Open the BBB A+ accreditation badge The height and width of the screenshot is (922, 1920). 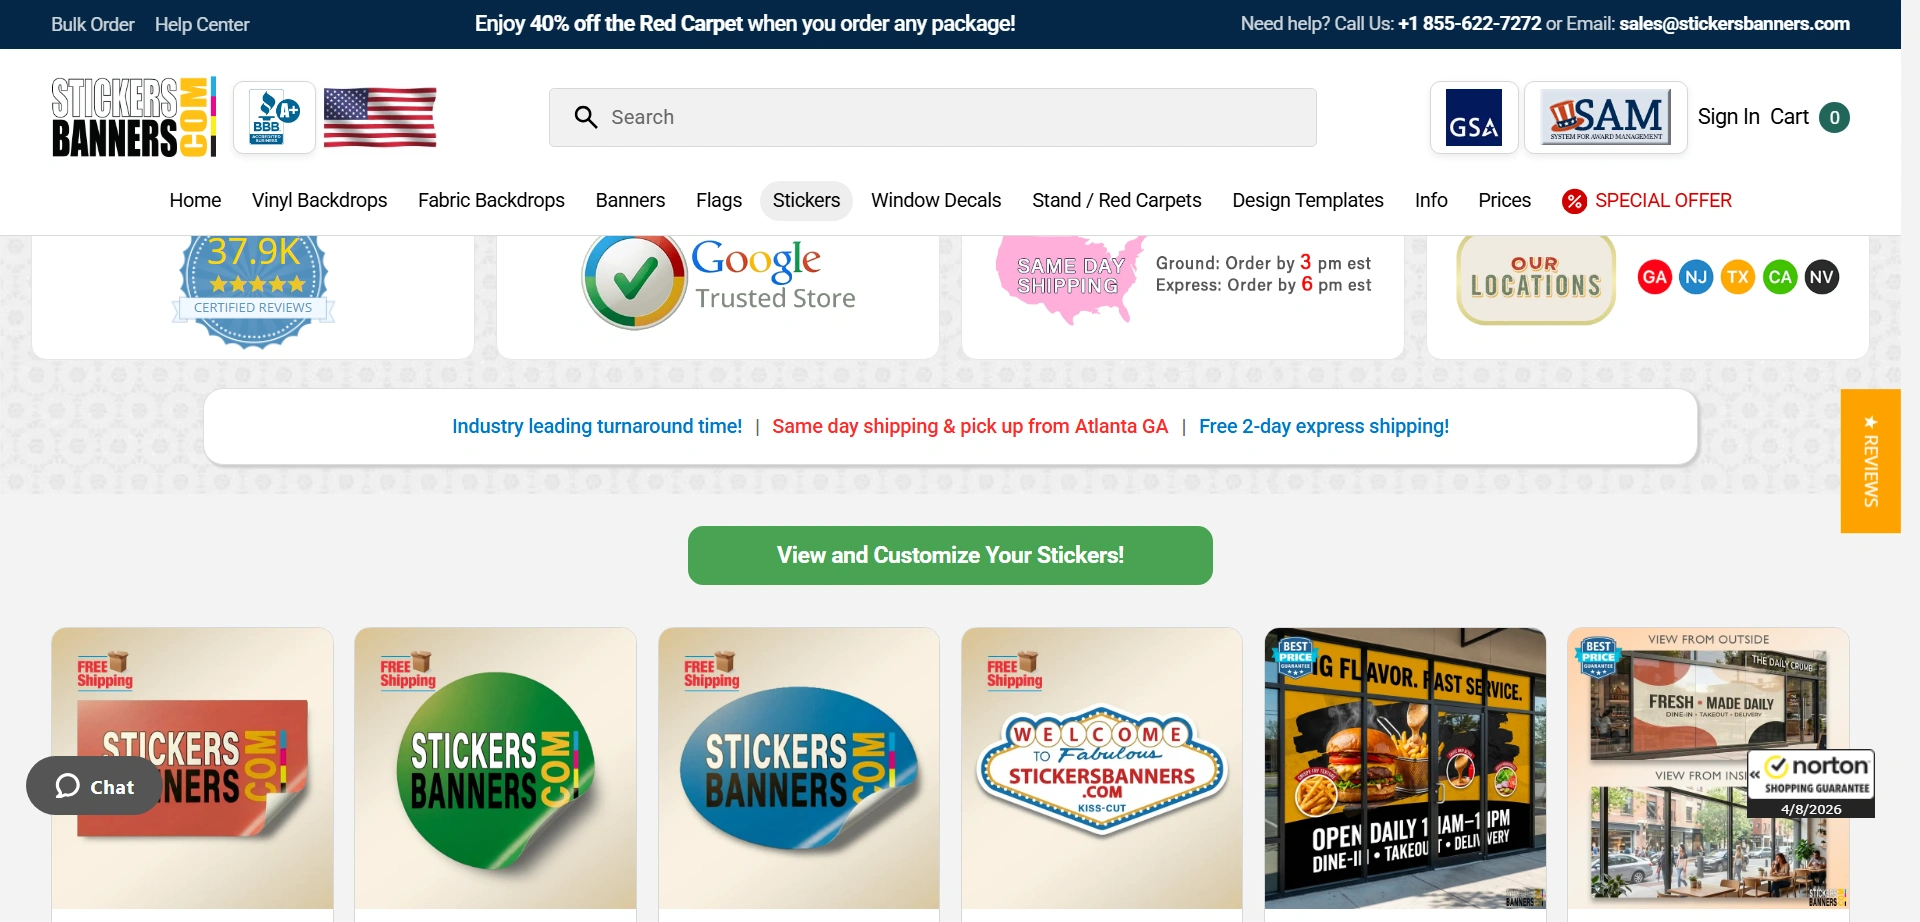274,117
